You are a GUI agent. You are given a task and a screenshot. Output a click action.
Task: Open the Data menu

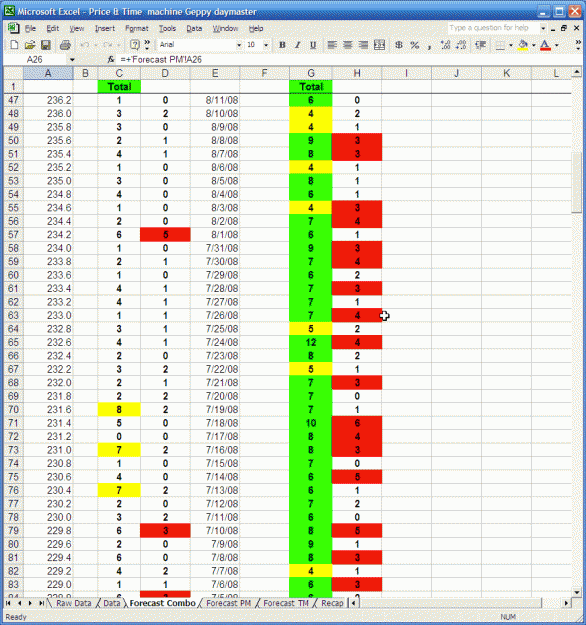pos(194,28)
